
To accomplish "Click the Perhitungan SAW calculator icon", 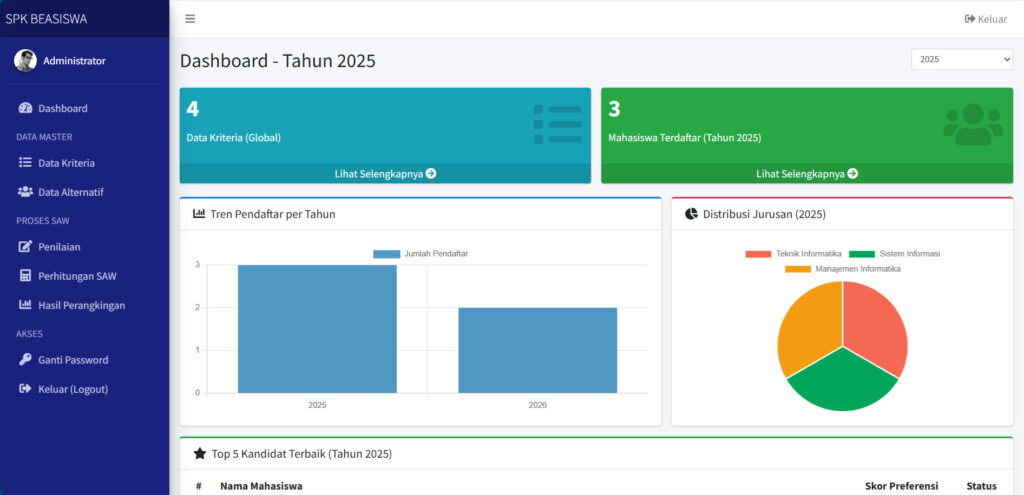I will (x=26, y=276).
